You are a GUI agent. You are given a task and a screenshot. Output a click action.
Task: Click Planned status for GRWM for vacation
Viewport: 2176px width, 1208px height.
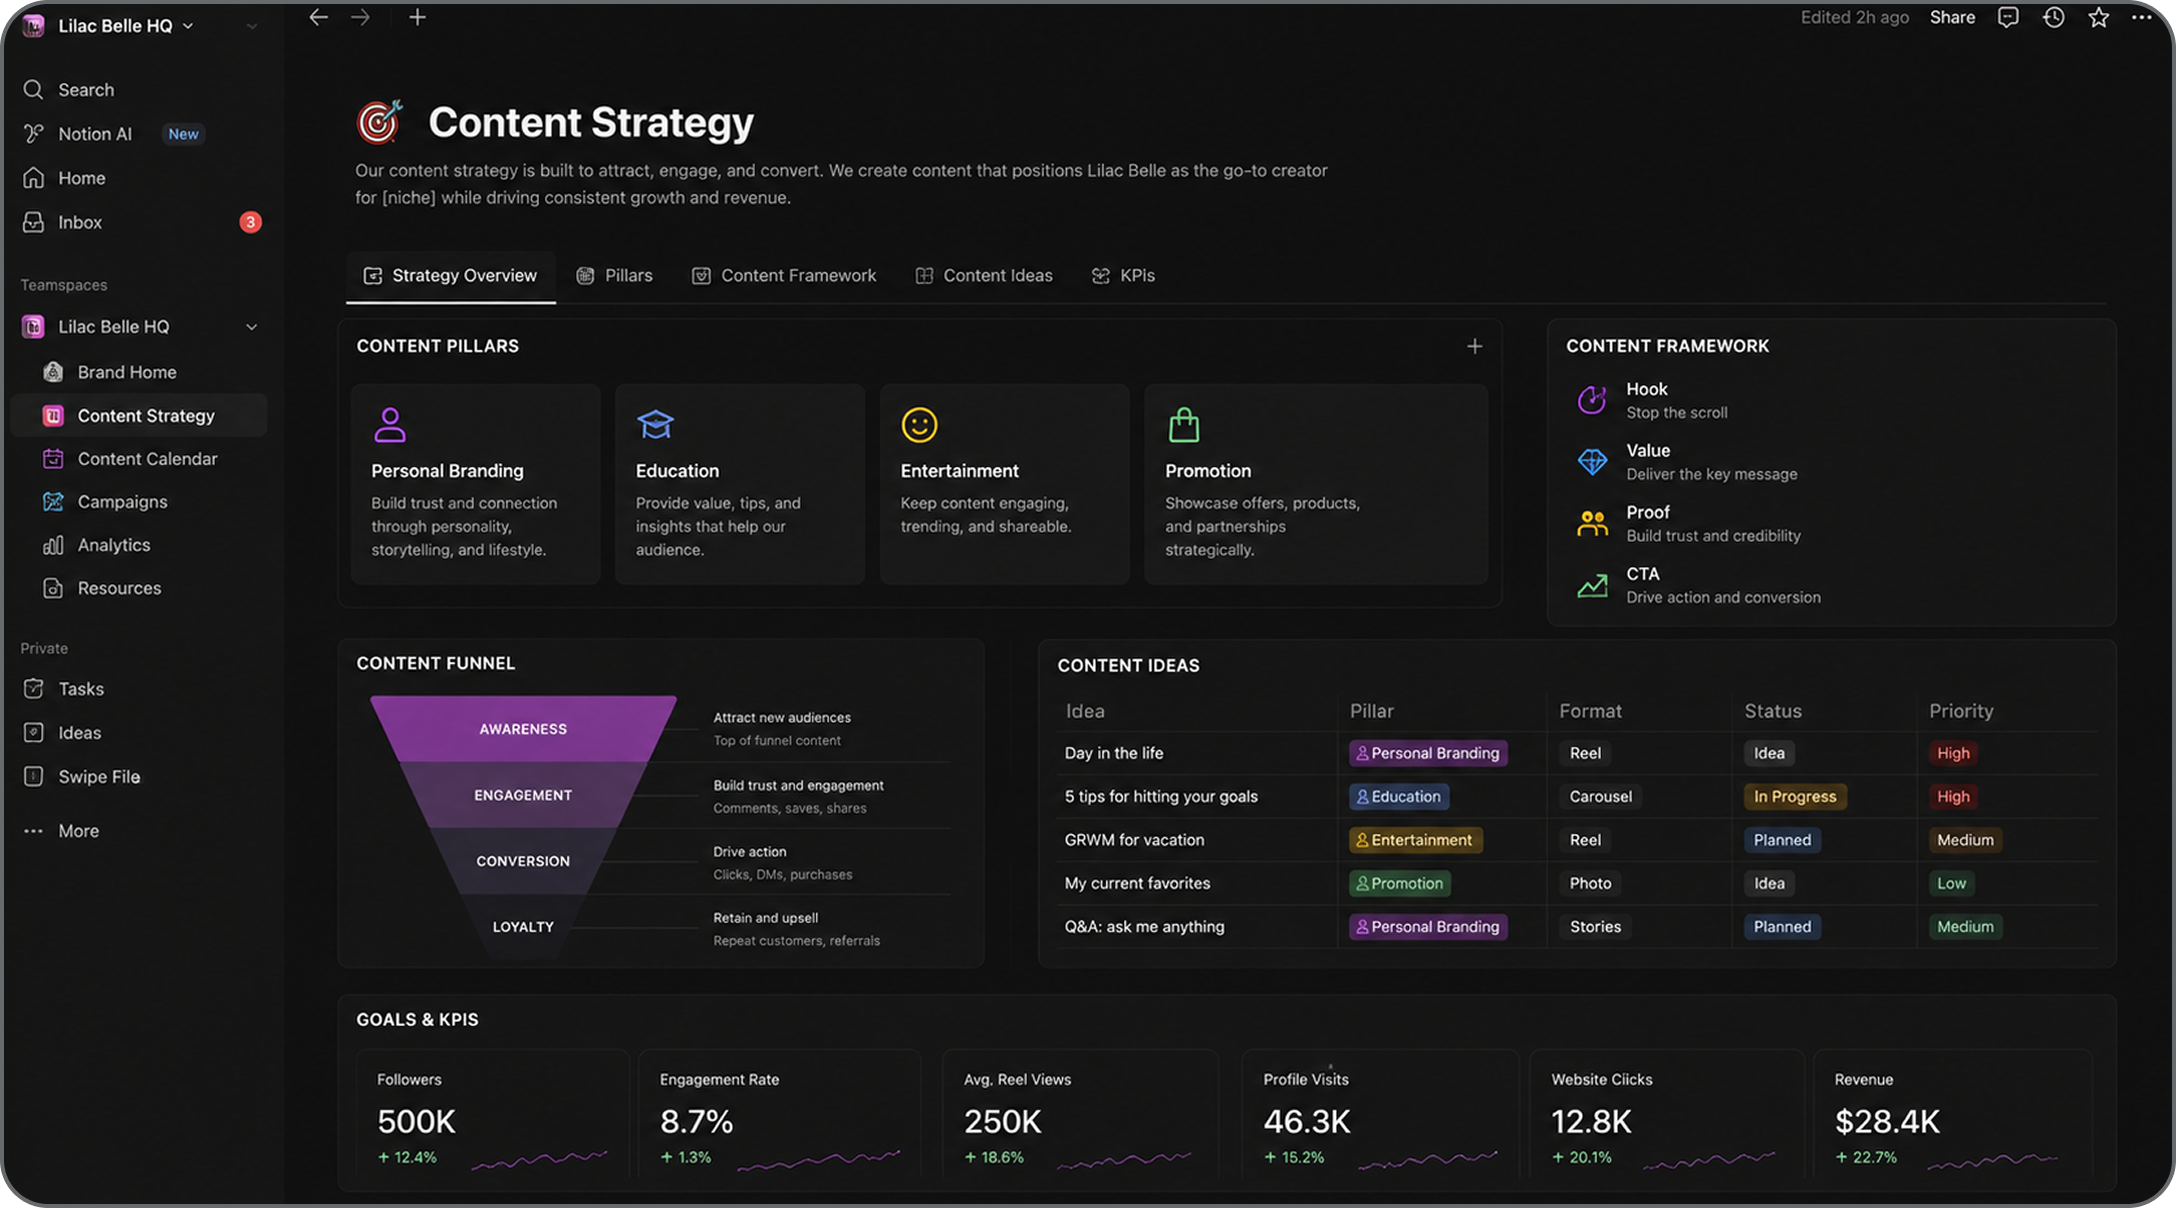1782,840
